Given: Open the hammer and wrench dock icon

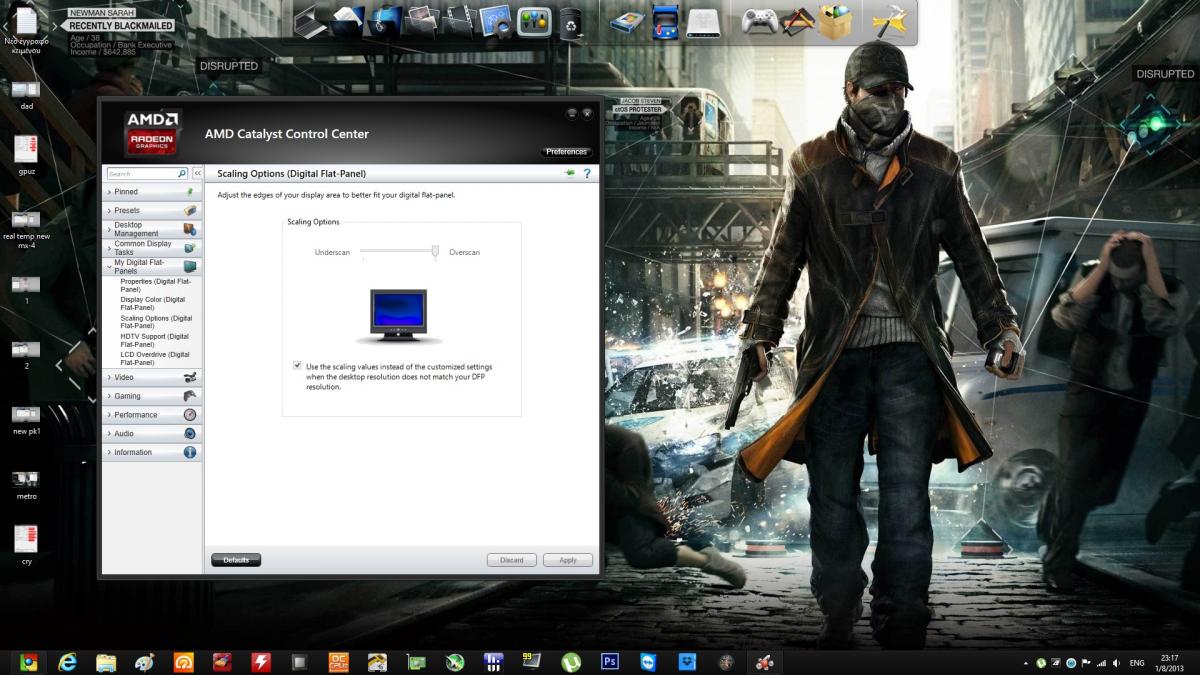Looking at the screenshot, I should tap(888, 21).
